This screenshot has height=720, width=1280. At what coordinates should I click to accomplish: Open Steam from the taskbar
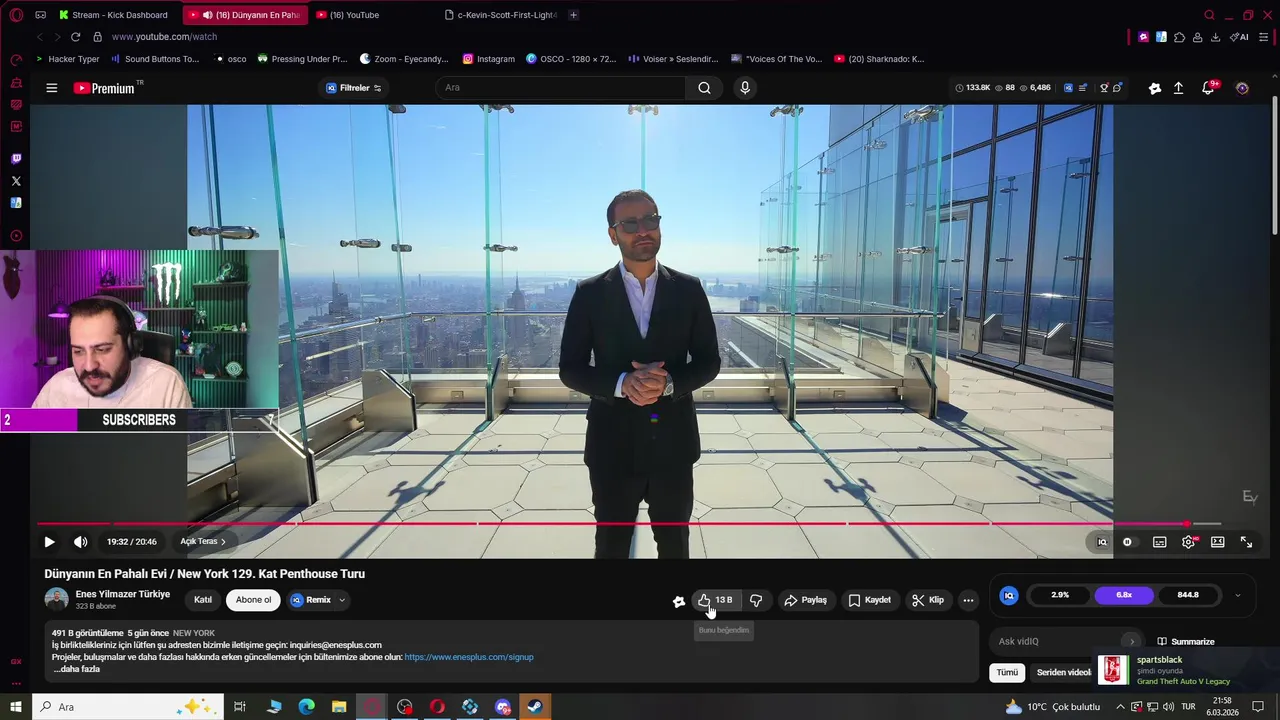click(535, 707)
